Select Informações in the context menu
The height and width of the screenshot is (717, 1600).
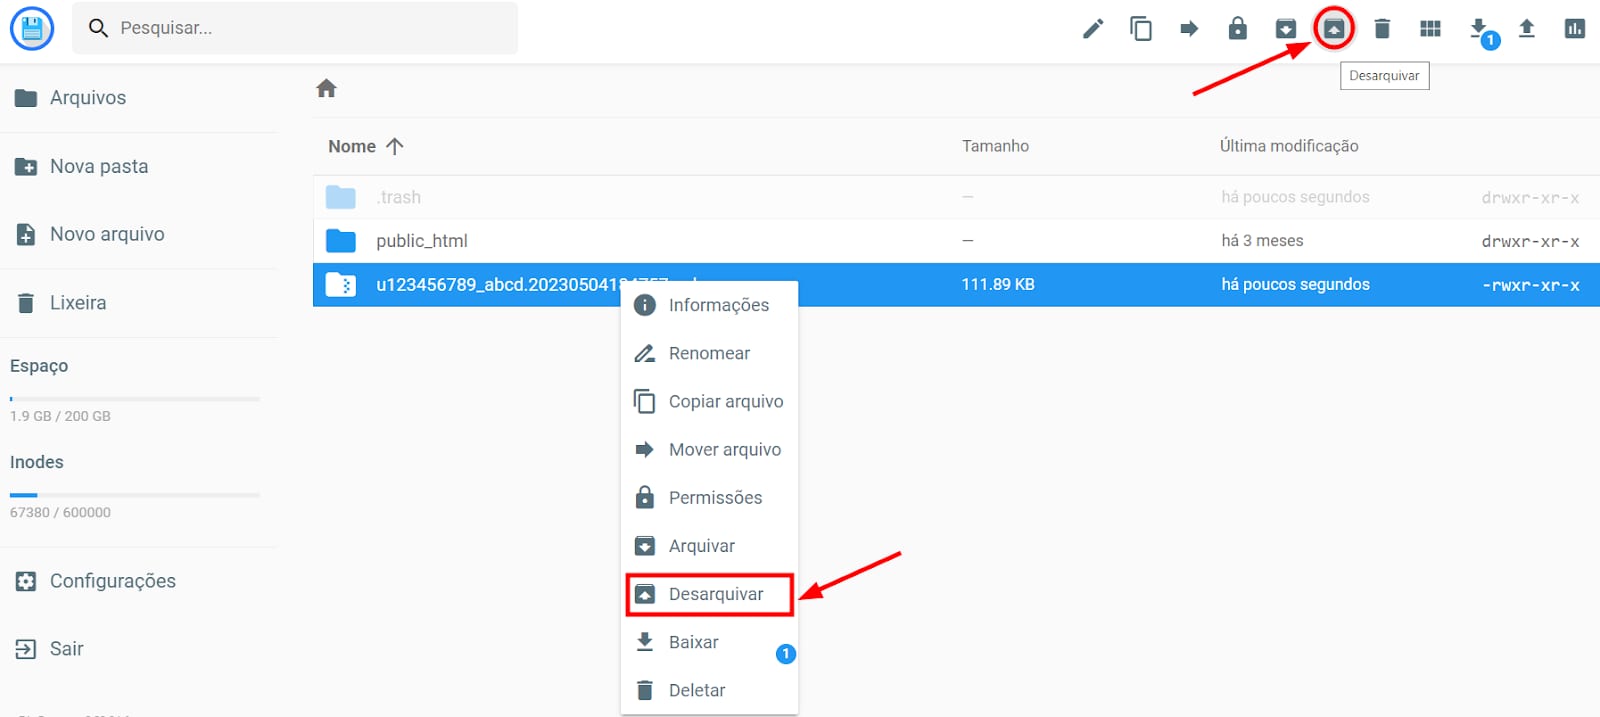coord(718,305)
